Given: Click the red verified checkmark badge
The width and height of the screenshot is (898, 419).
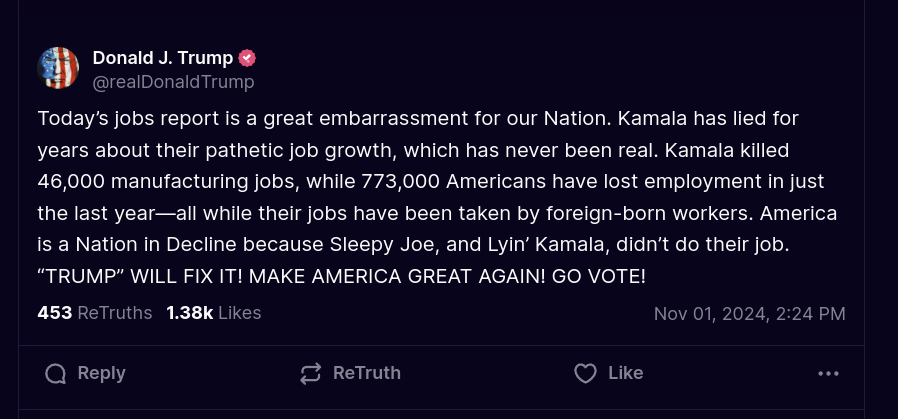Looking at the screenshot, I should 247,58.
